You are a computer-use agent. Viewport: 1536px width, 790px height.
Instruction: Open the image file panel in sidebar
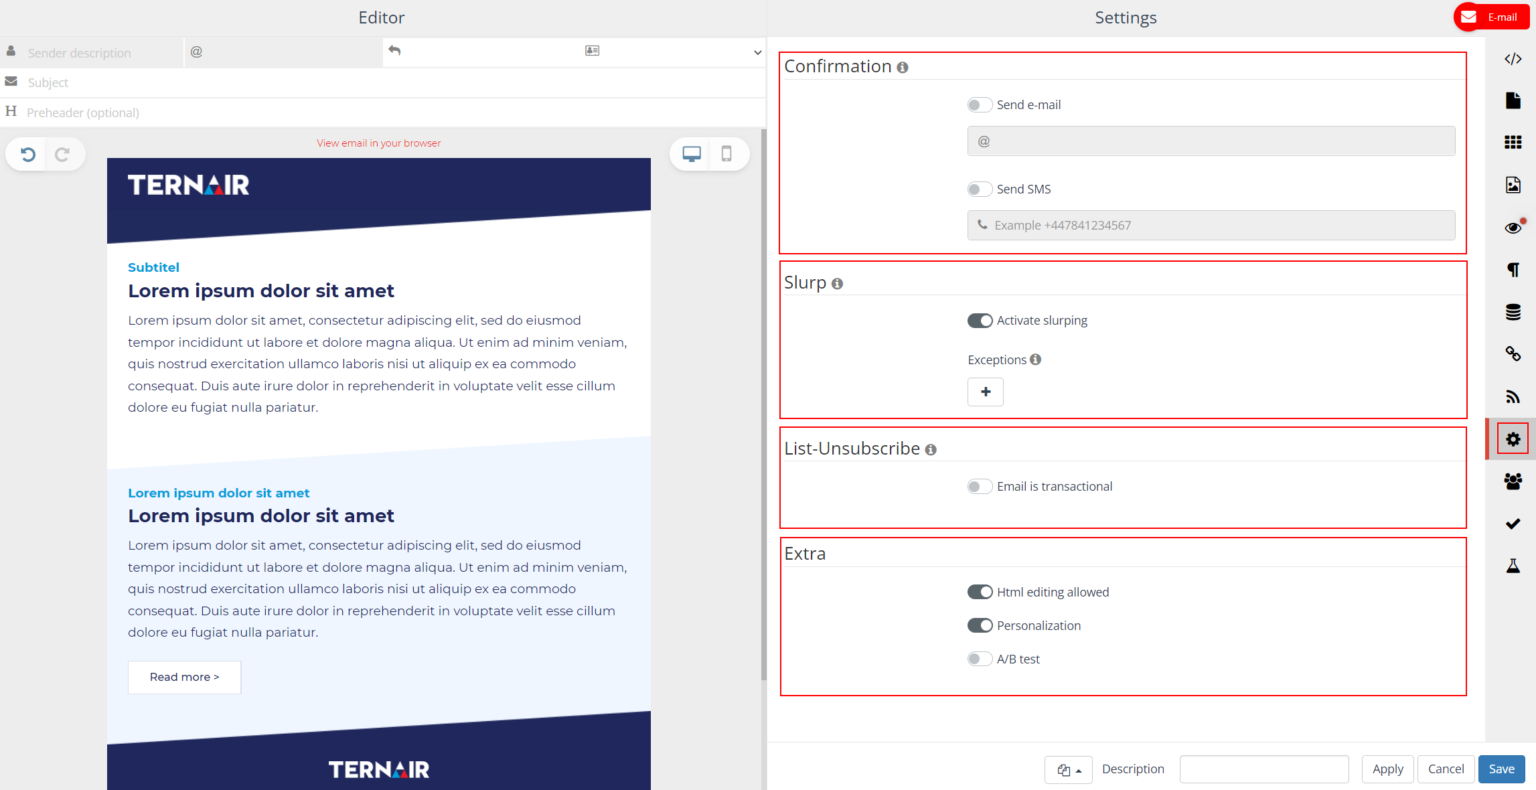(1513, 185)
